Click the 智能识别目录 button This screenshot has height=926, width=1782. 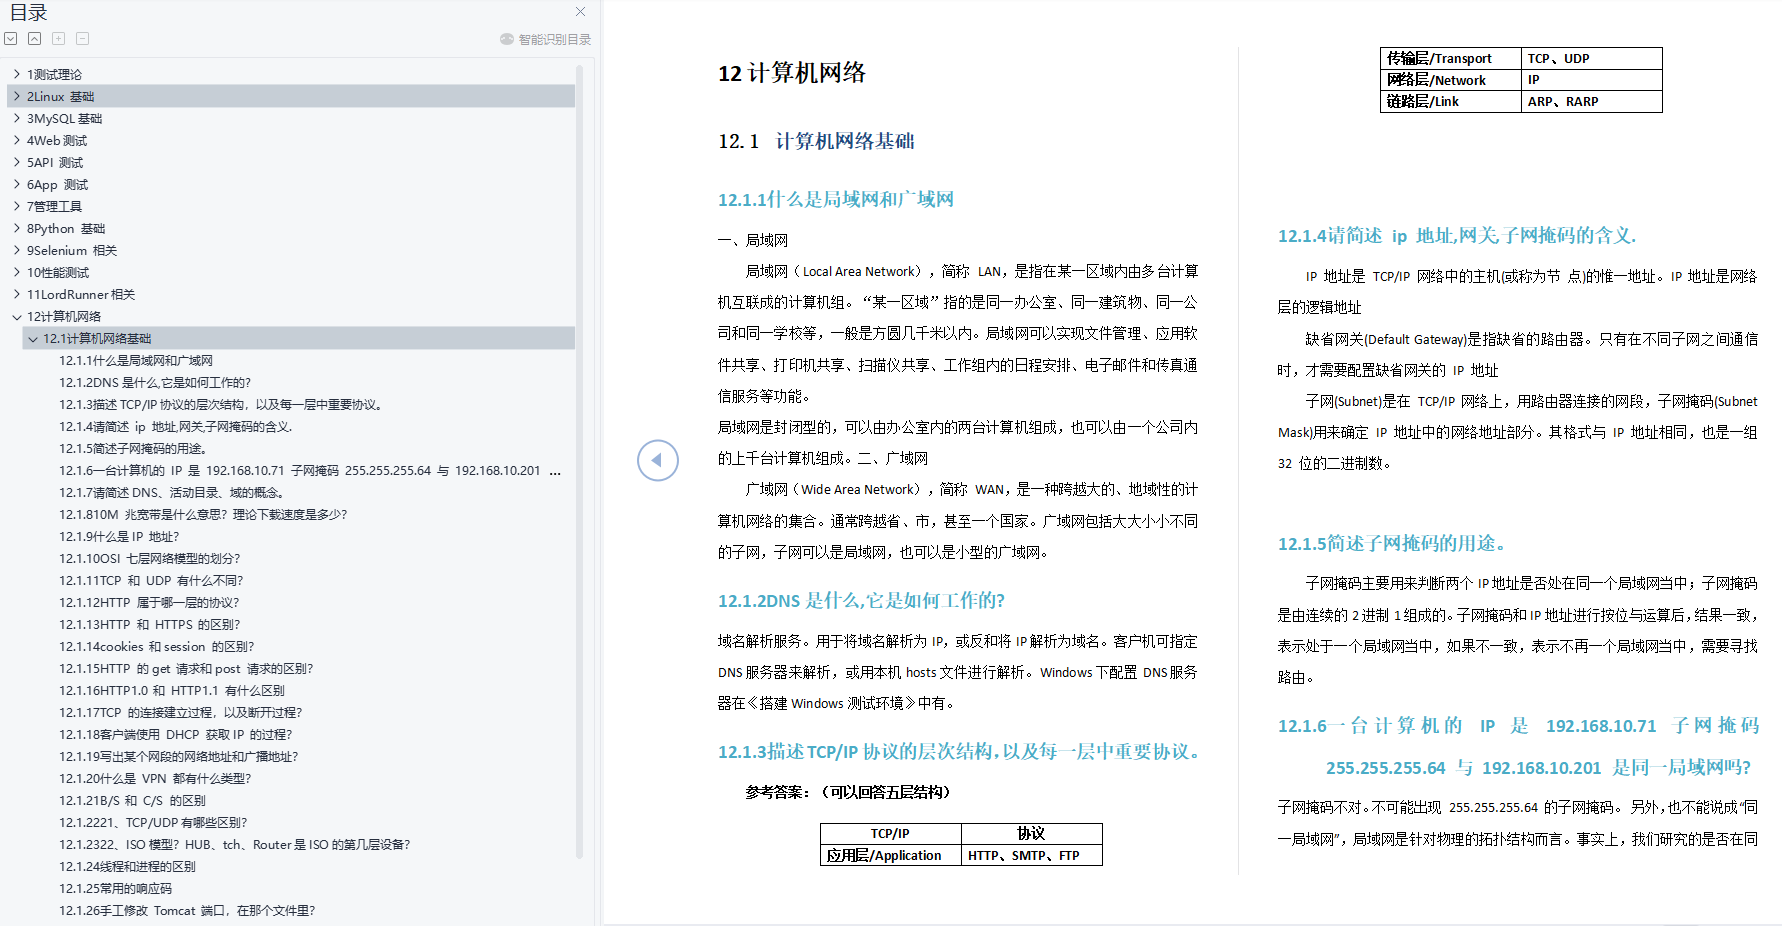[546, 40]
